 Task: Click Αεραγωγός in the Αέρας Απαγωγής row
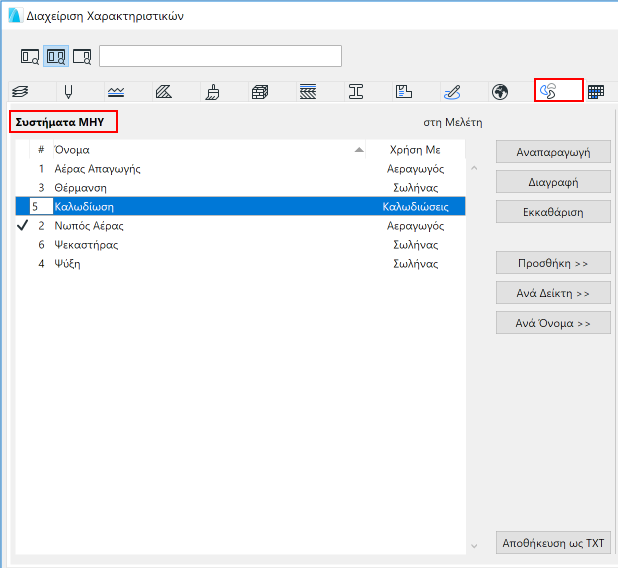(x=415, y=169)
